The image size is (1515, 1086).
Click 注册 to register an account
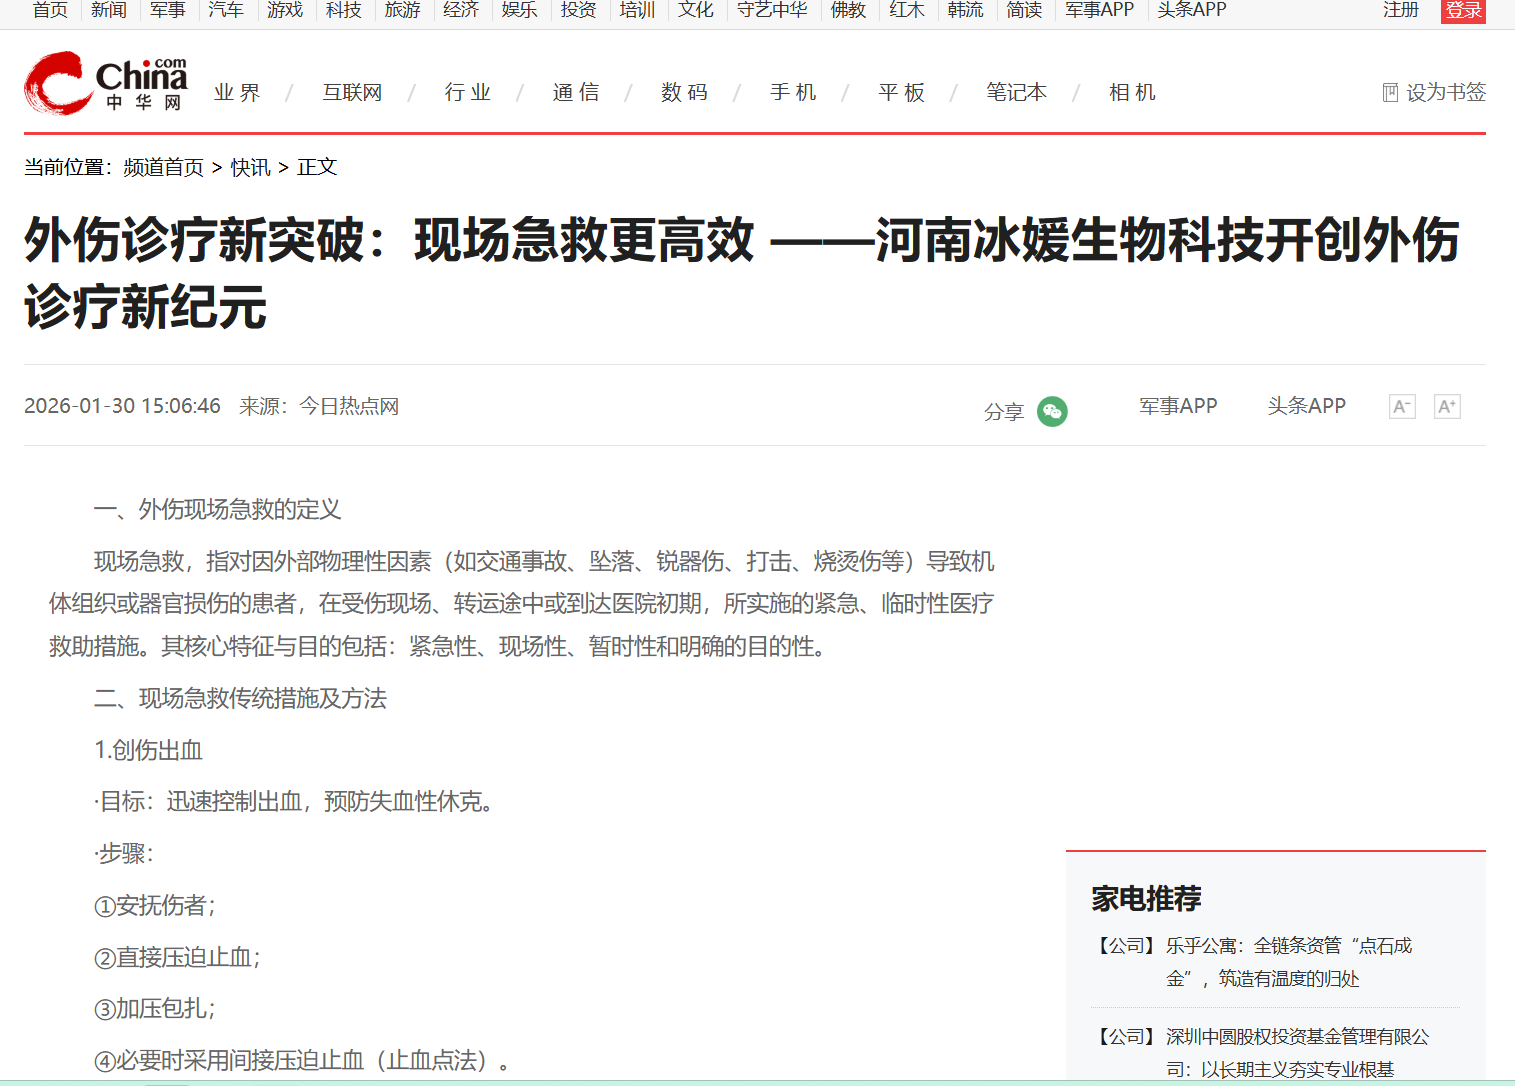coord(1401,10)
